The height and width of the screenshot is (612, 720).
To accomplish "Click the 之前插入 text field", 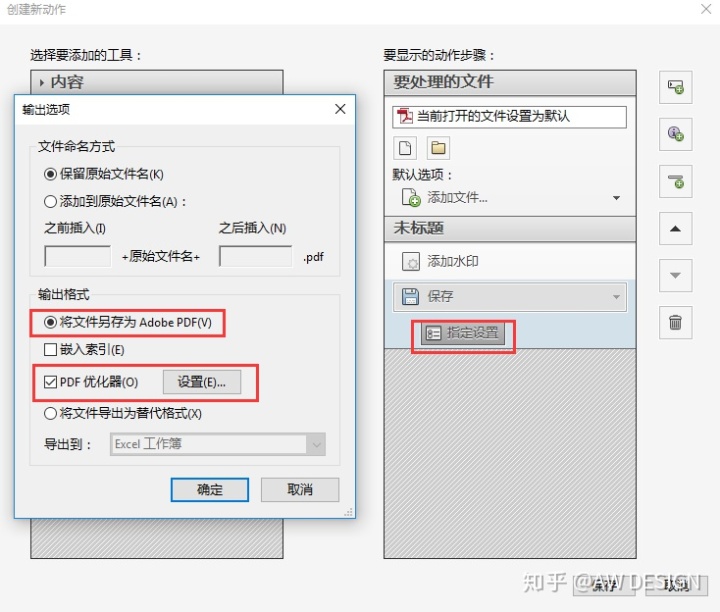I will [78, 256].
